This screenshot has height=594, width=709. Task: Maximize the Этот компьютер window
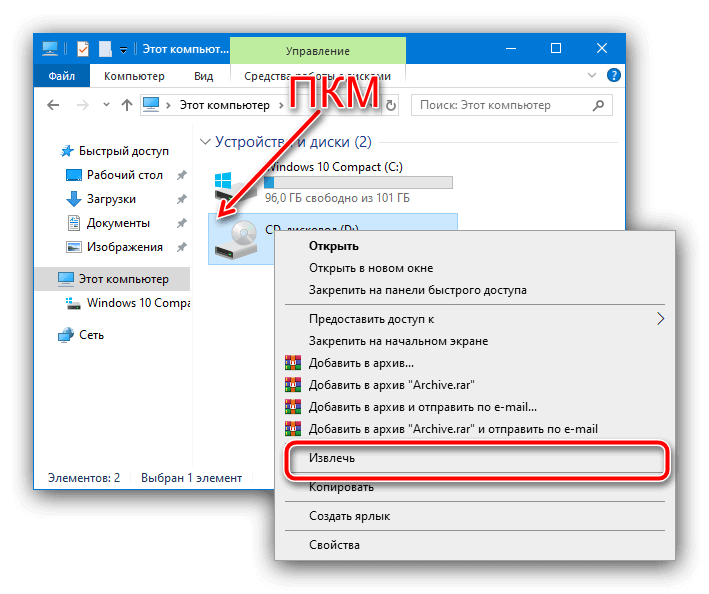(x=556, y=48)
